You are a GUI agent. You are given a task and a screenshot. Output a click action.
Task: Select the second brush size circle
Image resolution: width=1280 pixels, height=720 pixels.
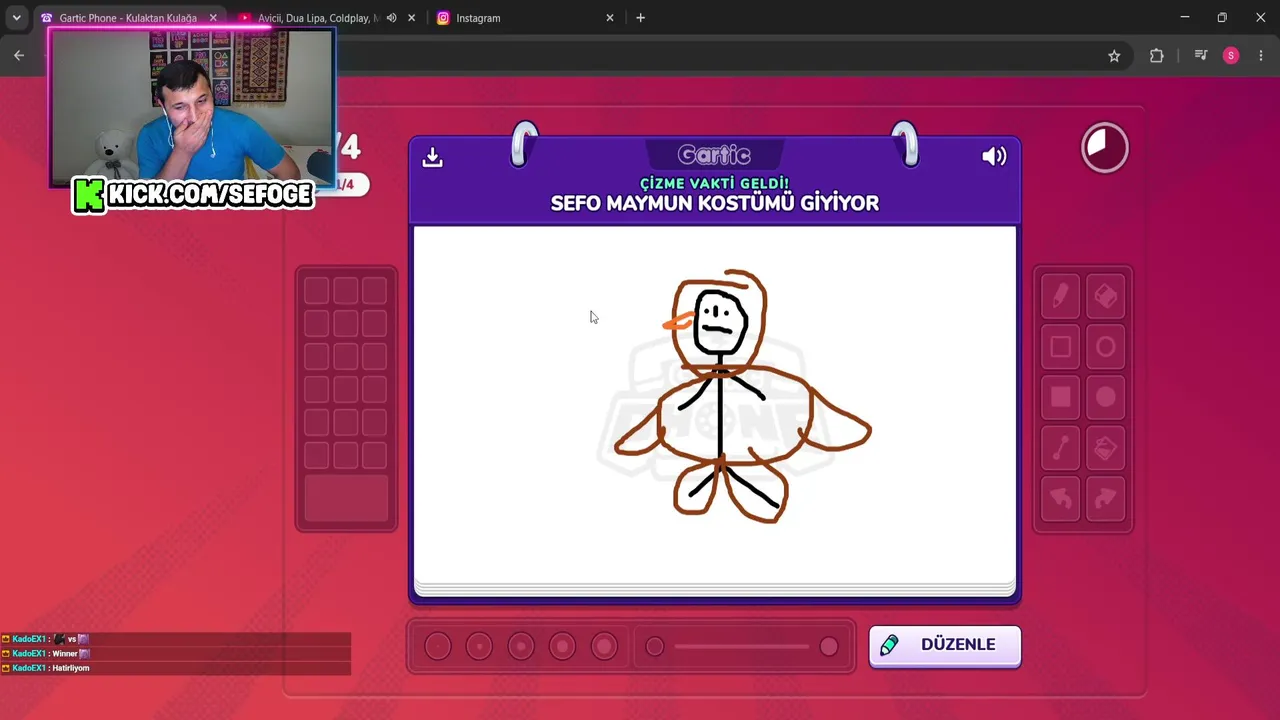tap(479, 647)
